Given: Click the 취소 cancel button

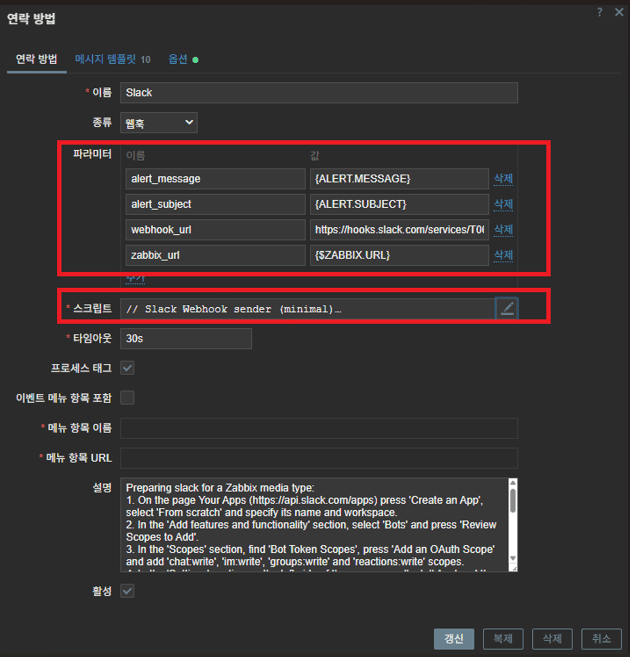Looking at the screenshot, I should [600, 639].
